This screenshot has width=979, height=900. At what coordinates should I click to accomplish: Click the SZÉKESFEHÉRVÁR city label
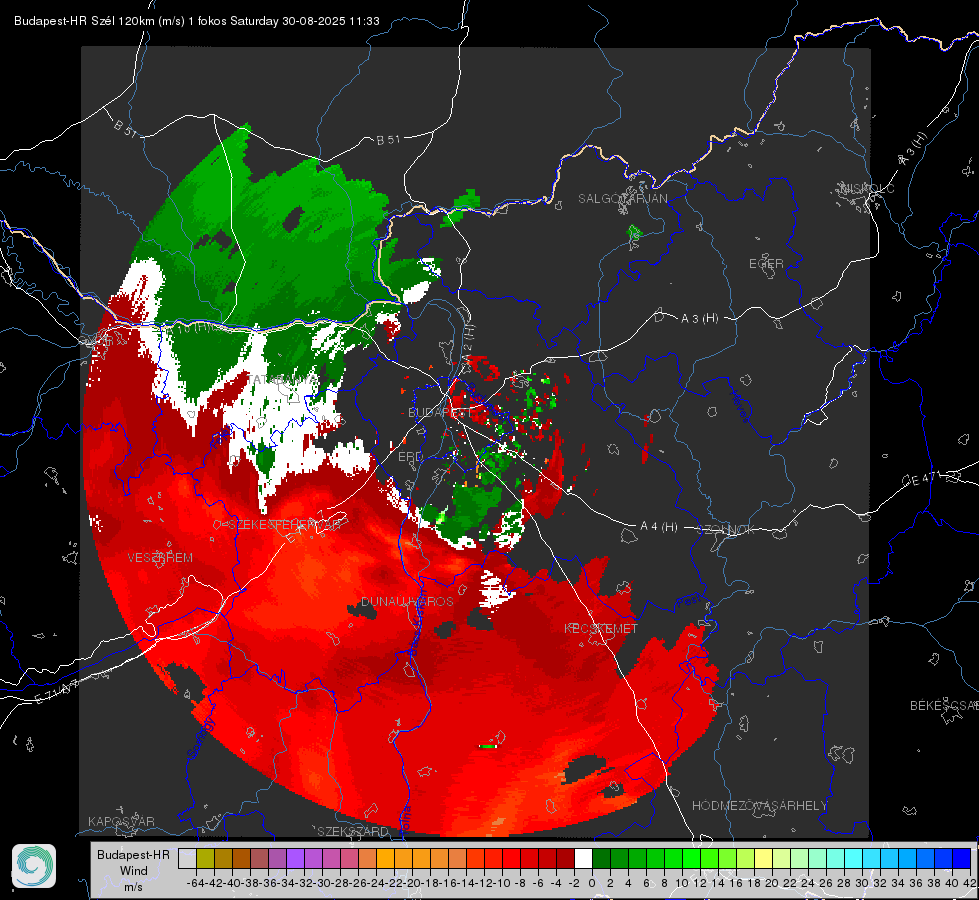pyautogui.click(x=283, y=525)
